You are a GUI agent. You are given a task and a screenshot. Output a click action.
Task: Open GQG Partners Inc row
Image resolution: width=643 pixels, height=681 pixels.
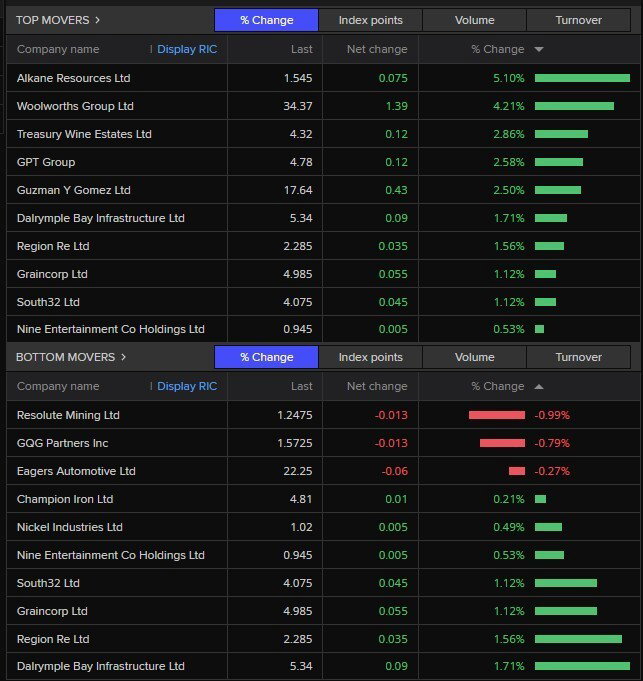(323, 443)
